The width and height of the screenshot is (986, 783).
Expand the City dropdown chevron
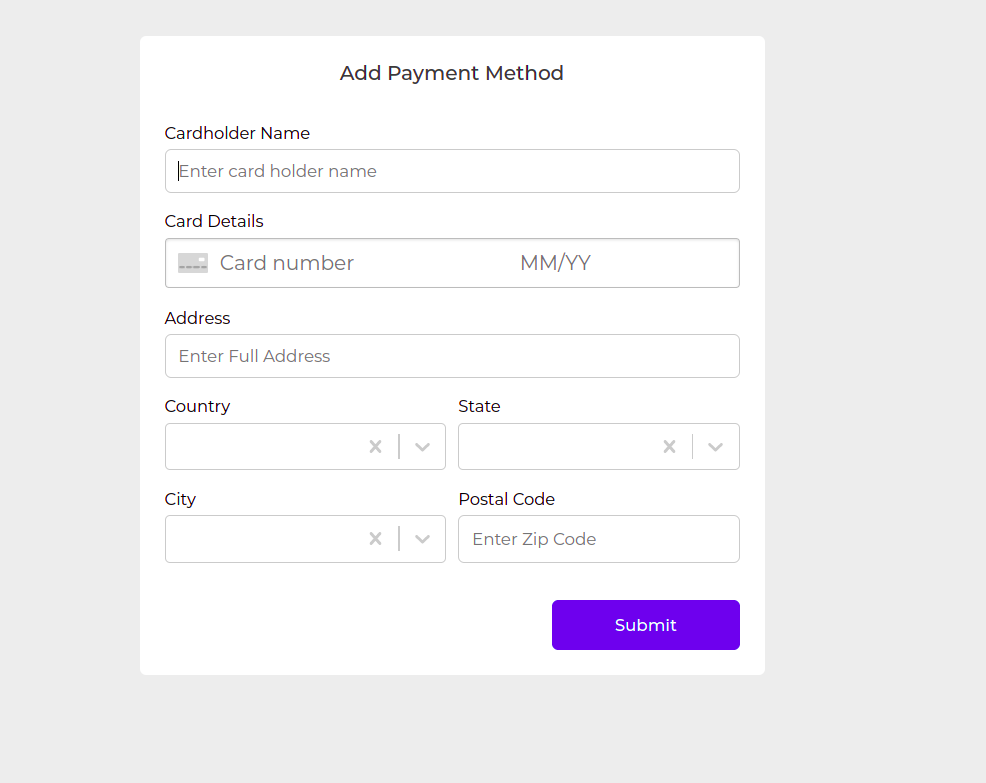click(423, 539)
